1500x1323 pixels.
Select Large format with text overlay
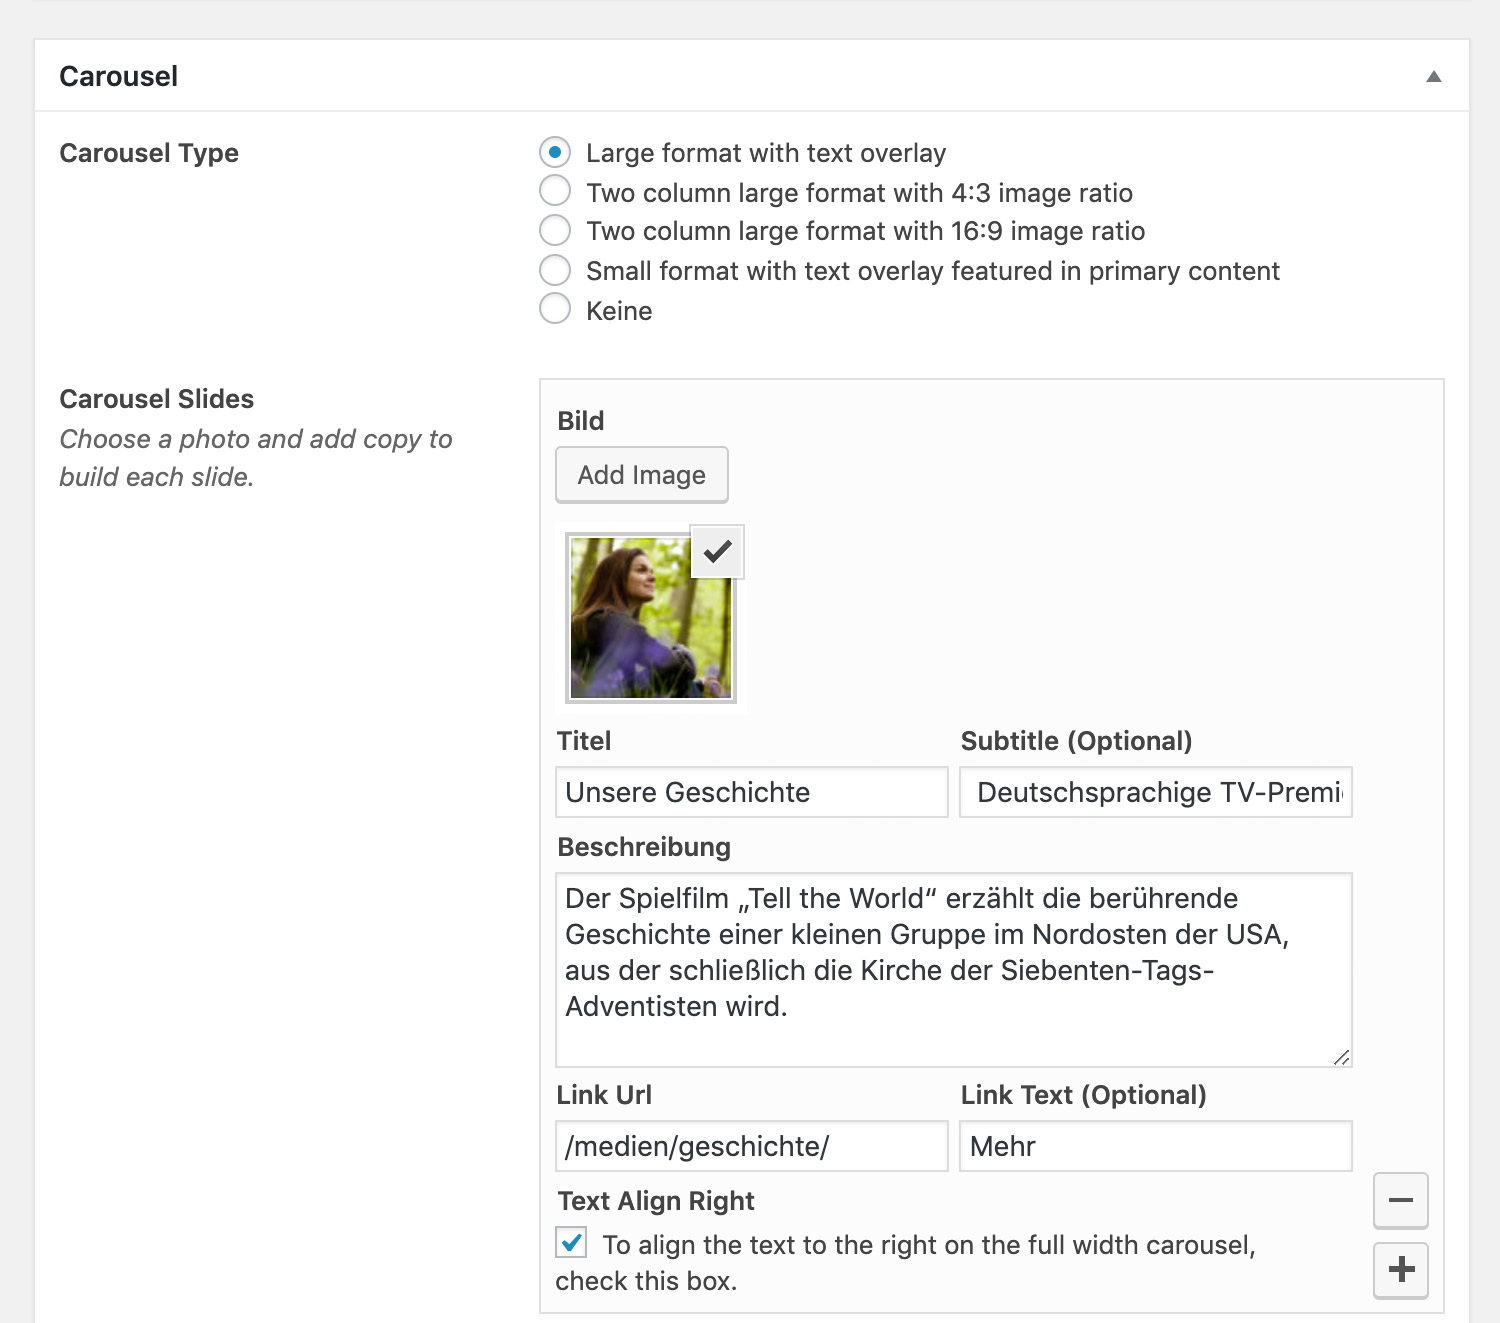[x=555, y=152]
